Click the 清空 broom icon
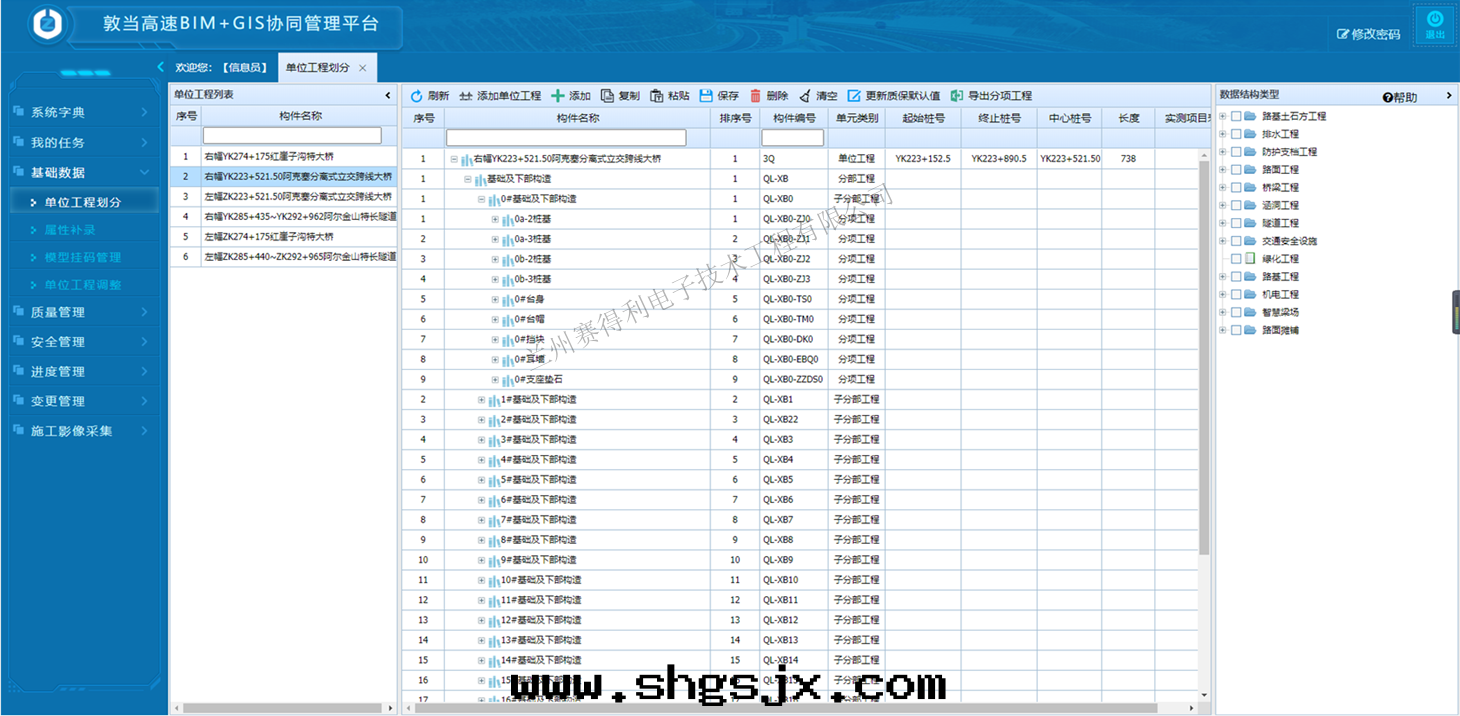 [x=805, y=96]
